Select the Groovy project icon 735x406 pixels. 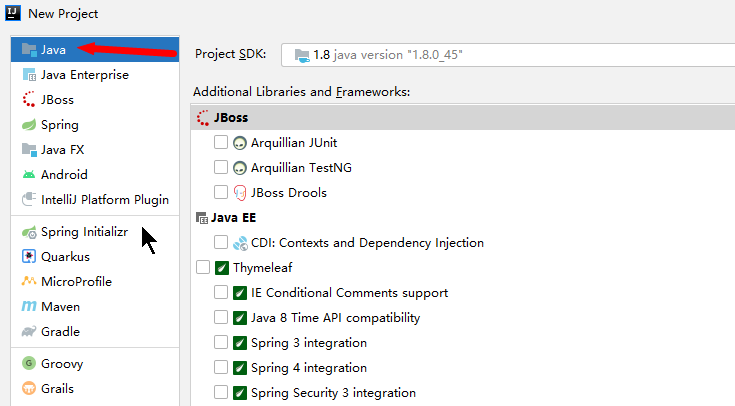click(29, 364)
